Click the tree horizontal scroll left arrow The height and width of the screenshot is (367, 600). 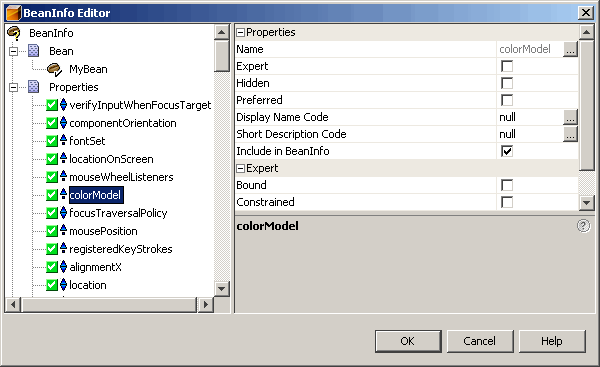pyautogui.click(x=13, y=305)
